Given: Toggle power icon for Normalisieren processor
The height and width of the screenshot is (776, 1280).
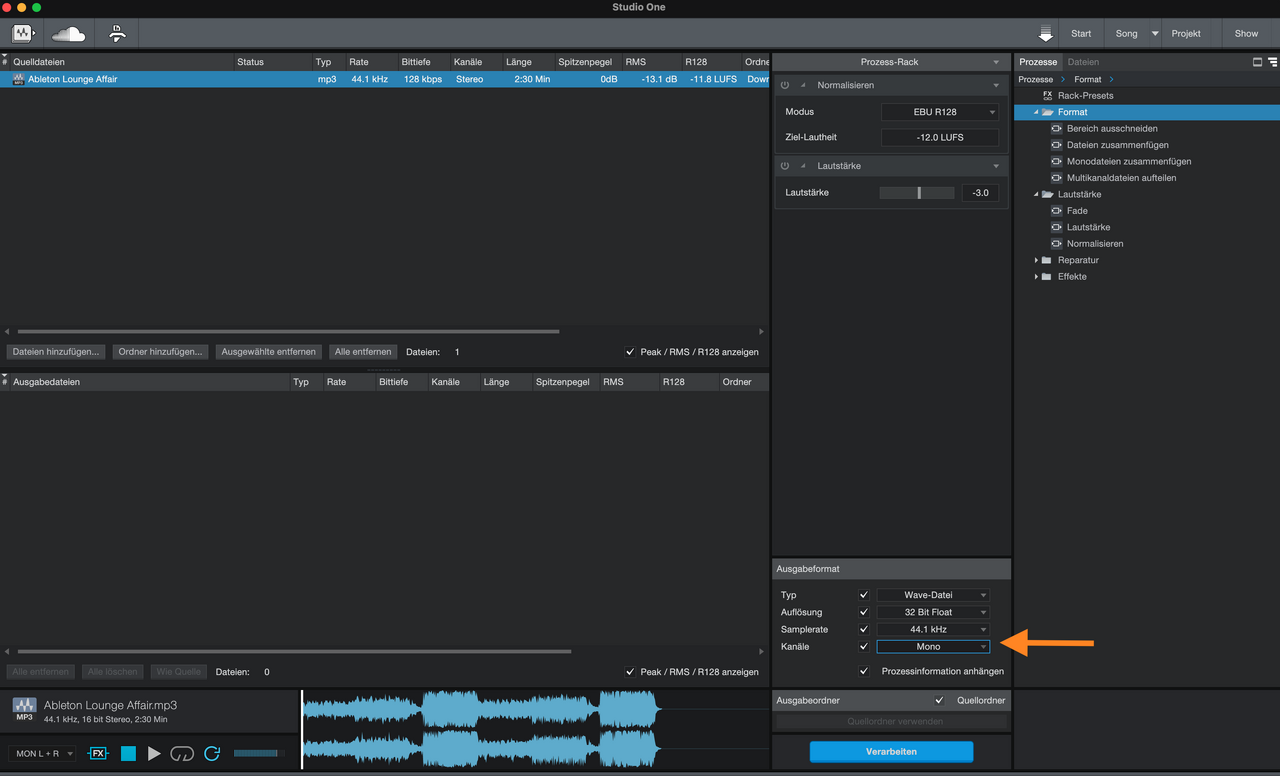Looking at the screenshot, I should coord(785,86).
